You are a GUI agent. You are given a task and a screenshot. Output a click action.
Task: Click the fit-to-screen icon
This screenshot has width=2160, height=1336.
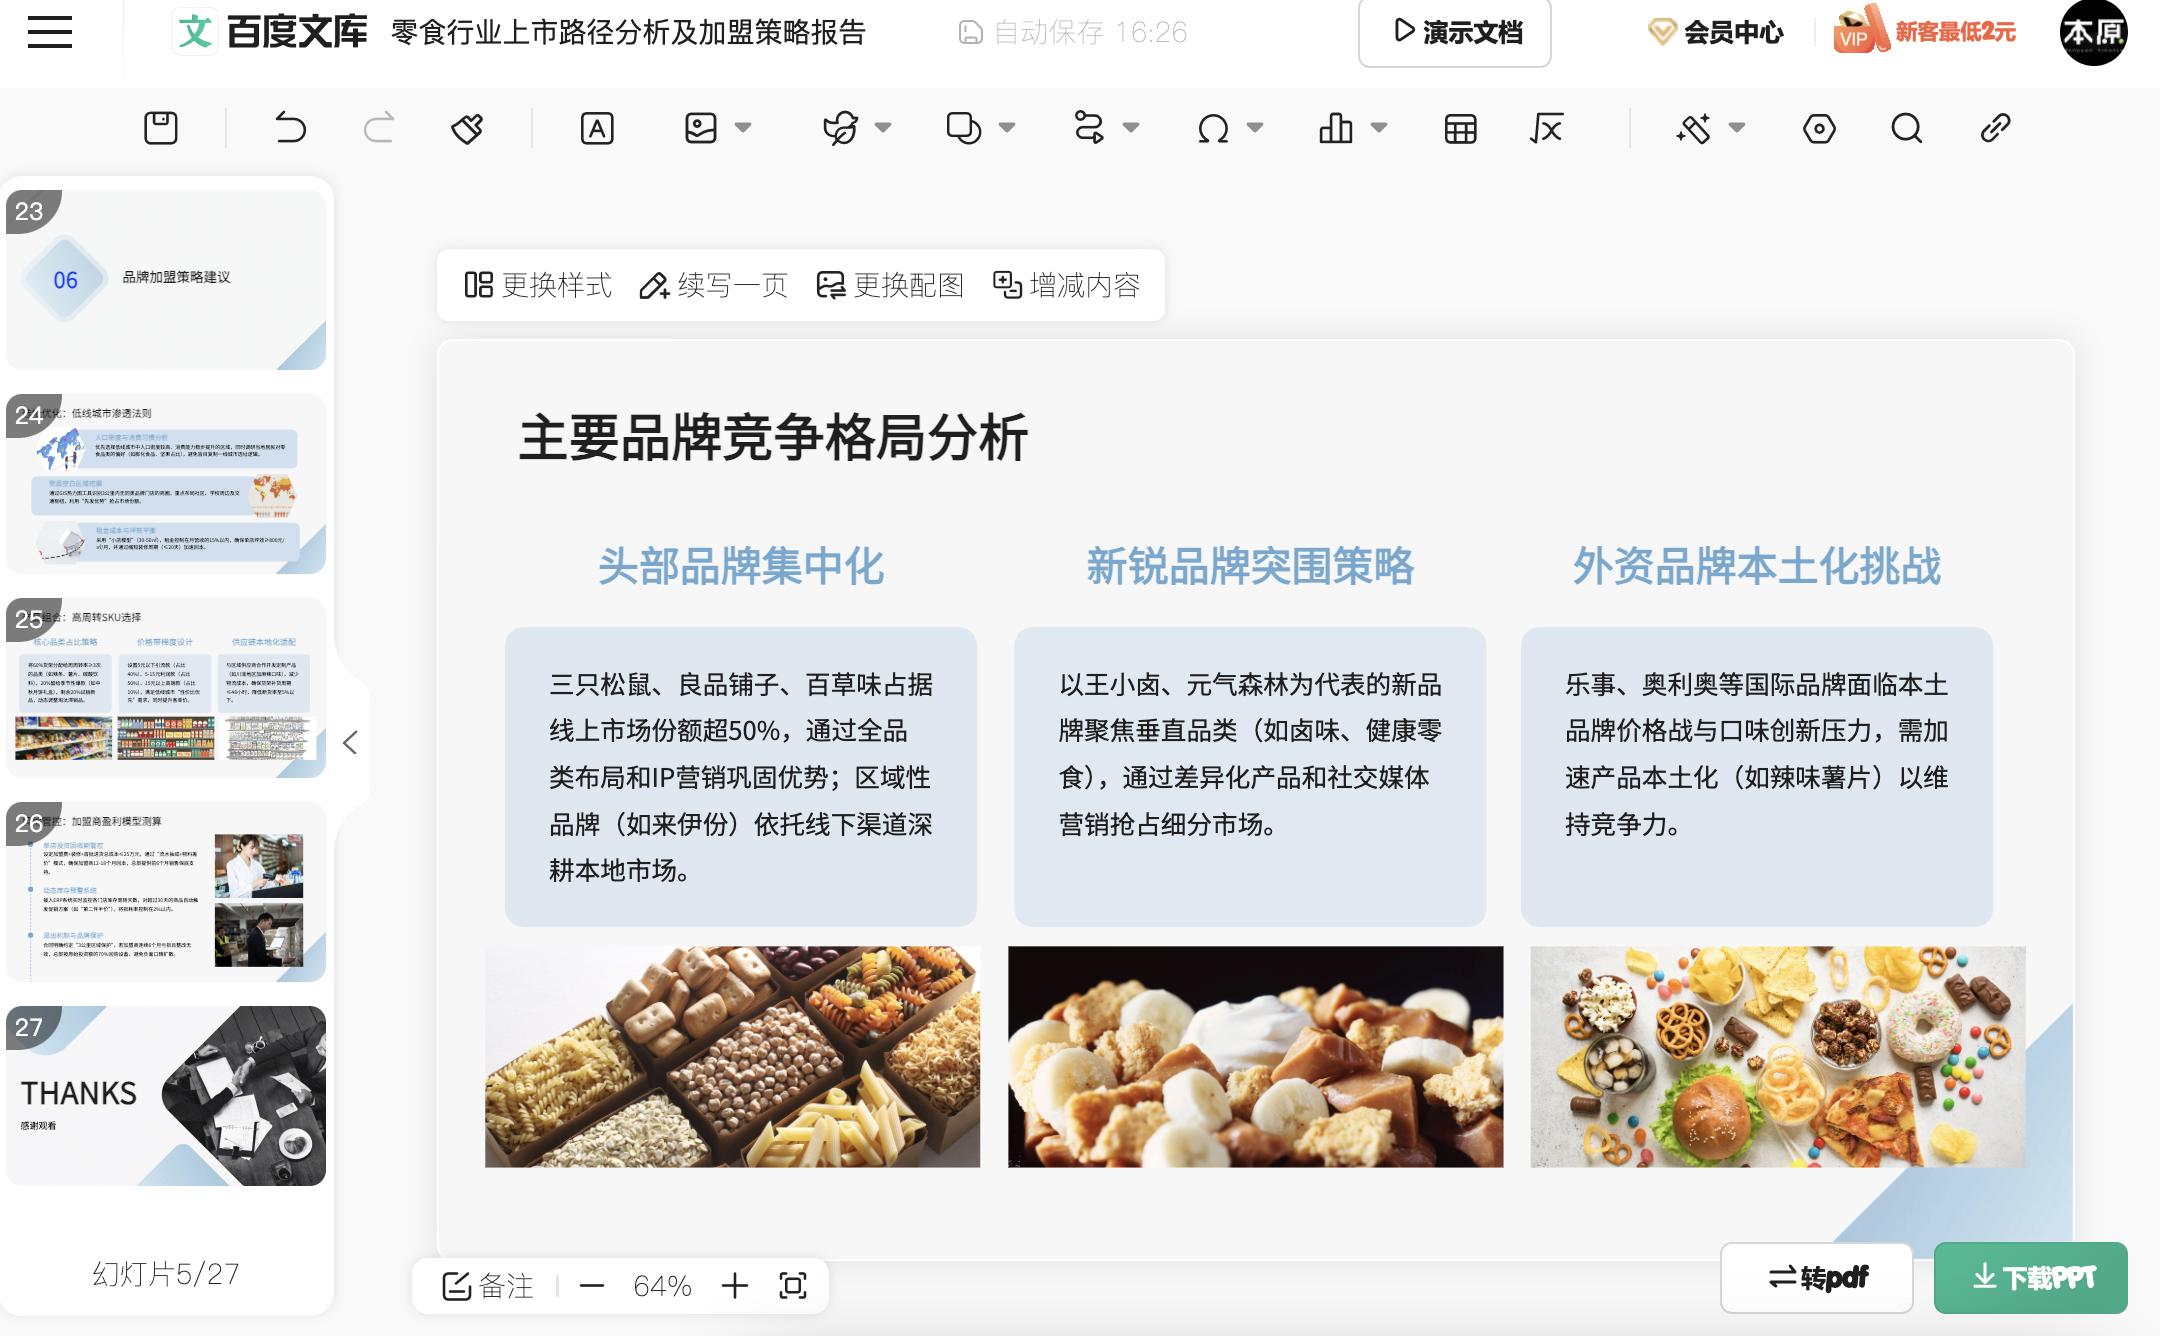[793, 1285]
